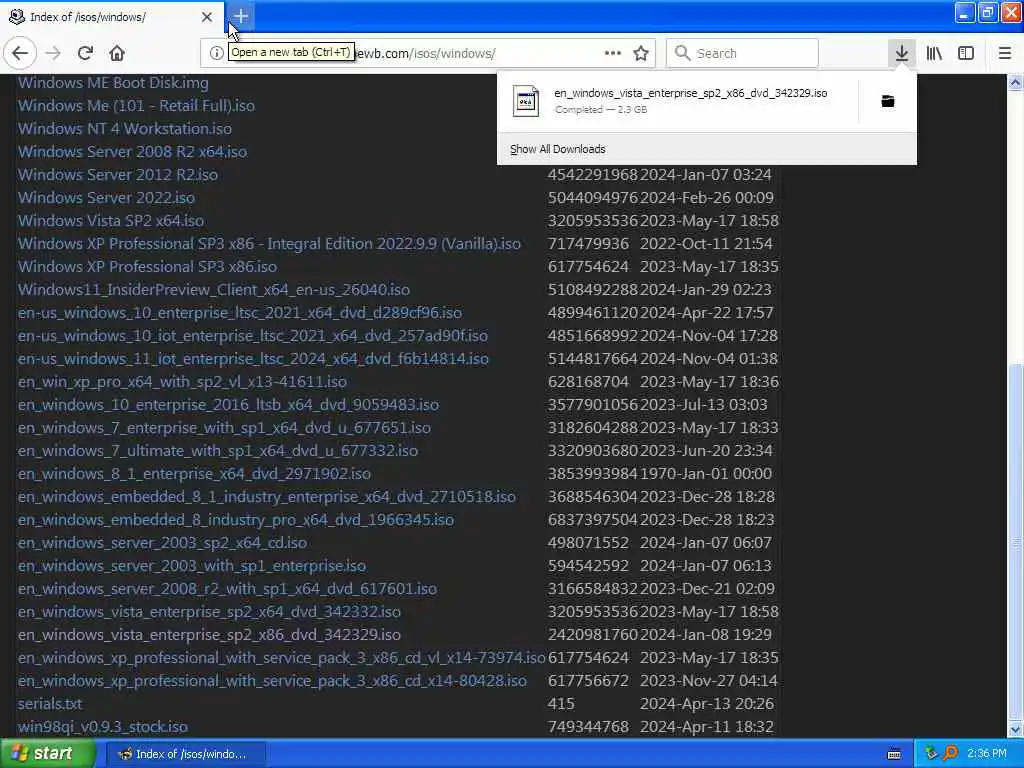The height and width of the screenshot is (768, 1024).
Task: Open page actions three-dot menu
Action: (613, 53)
